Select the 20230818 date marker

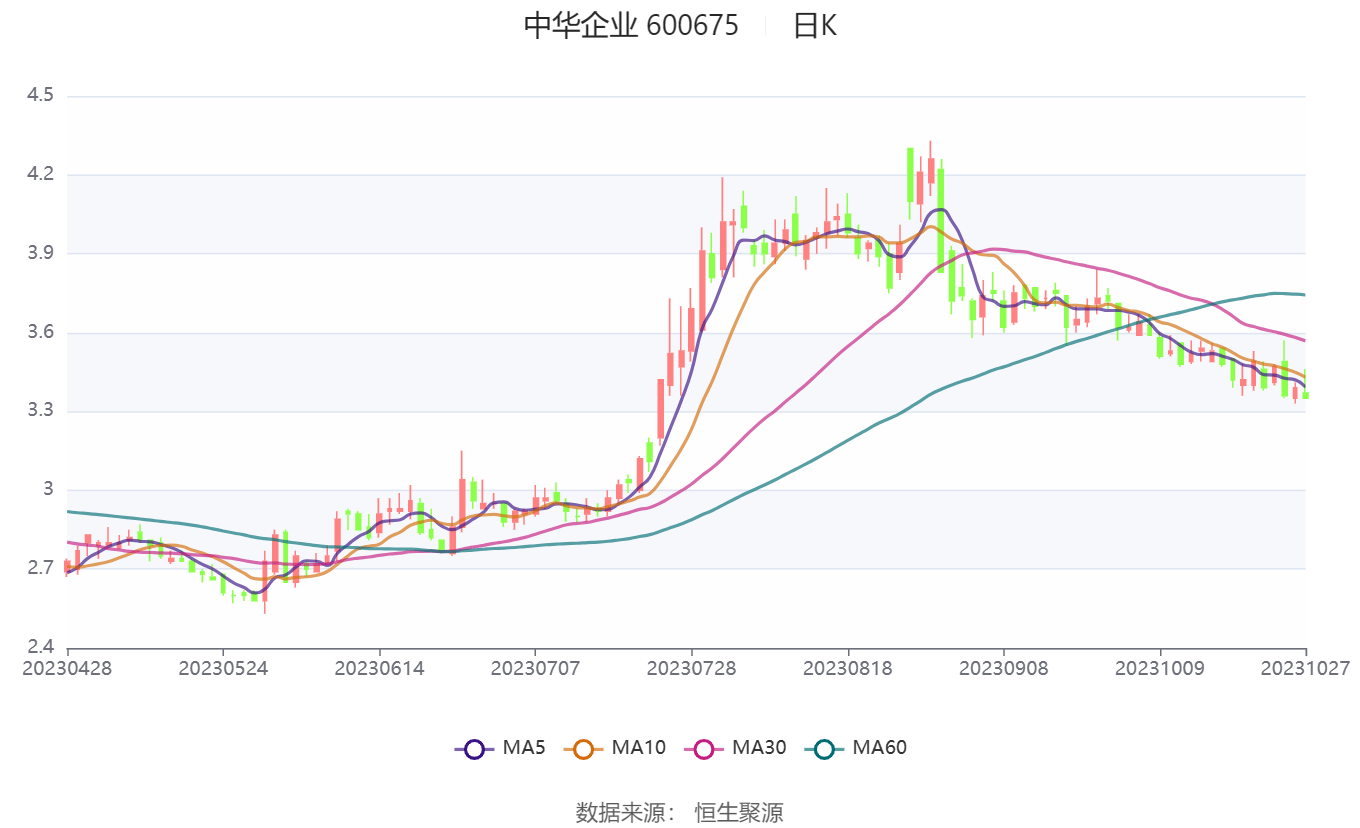(848, 667)
